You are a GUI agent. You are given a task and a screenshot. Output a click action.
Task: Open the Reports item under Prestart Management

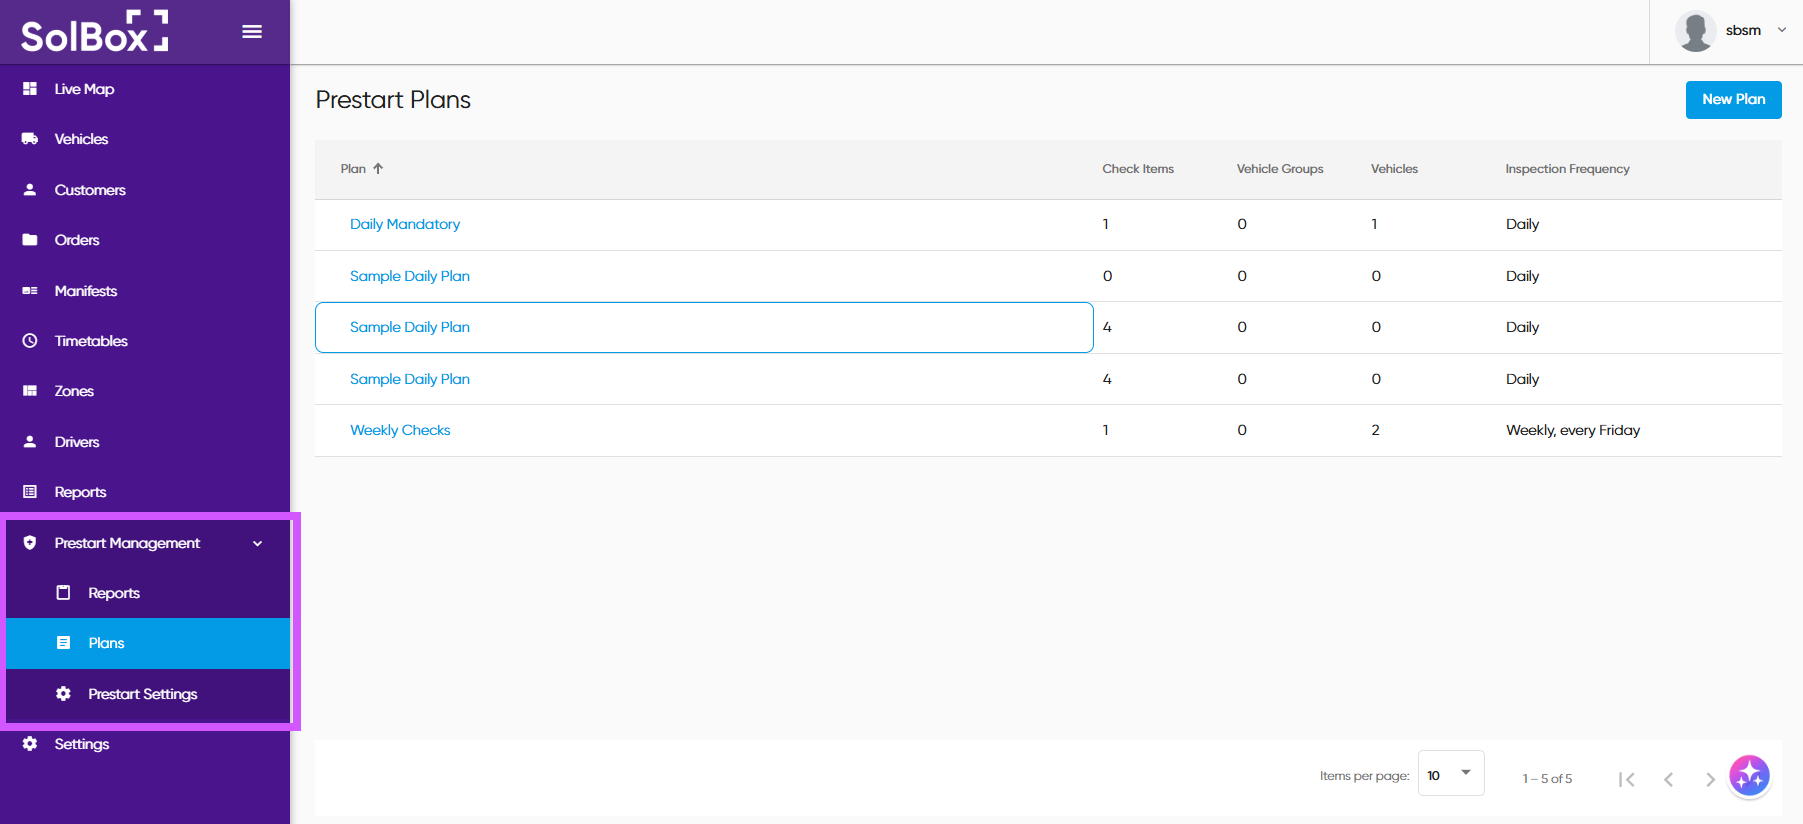coord(114,593)
